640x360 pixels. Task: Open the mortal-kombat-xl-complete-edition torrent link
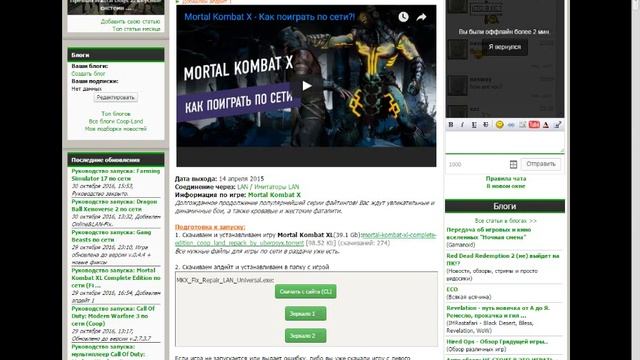[x=306, y=239]
